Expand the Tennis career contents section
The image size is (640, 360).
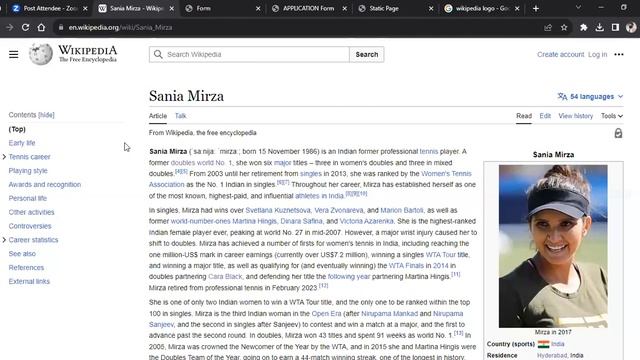(4, 157)
